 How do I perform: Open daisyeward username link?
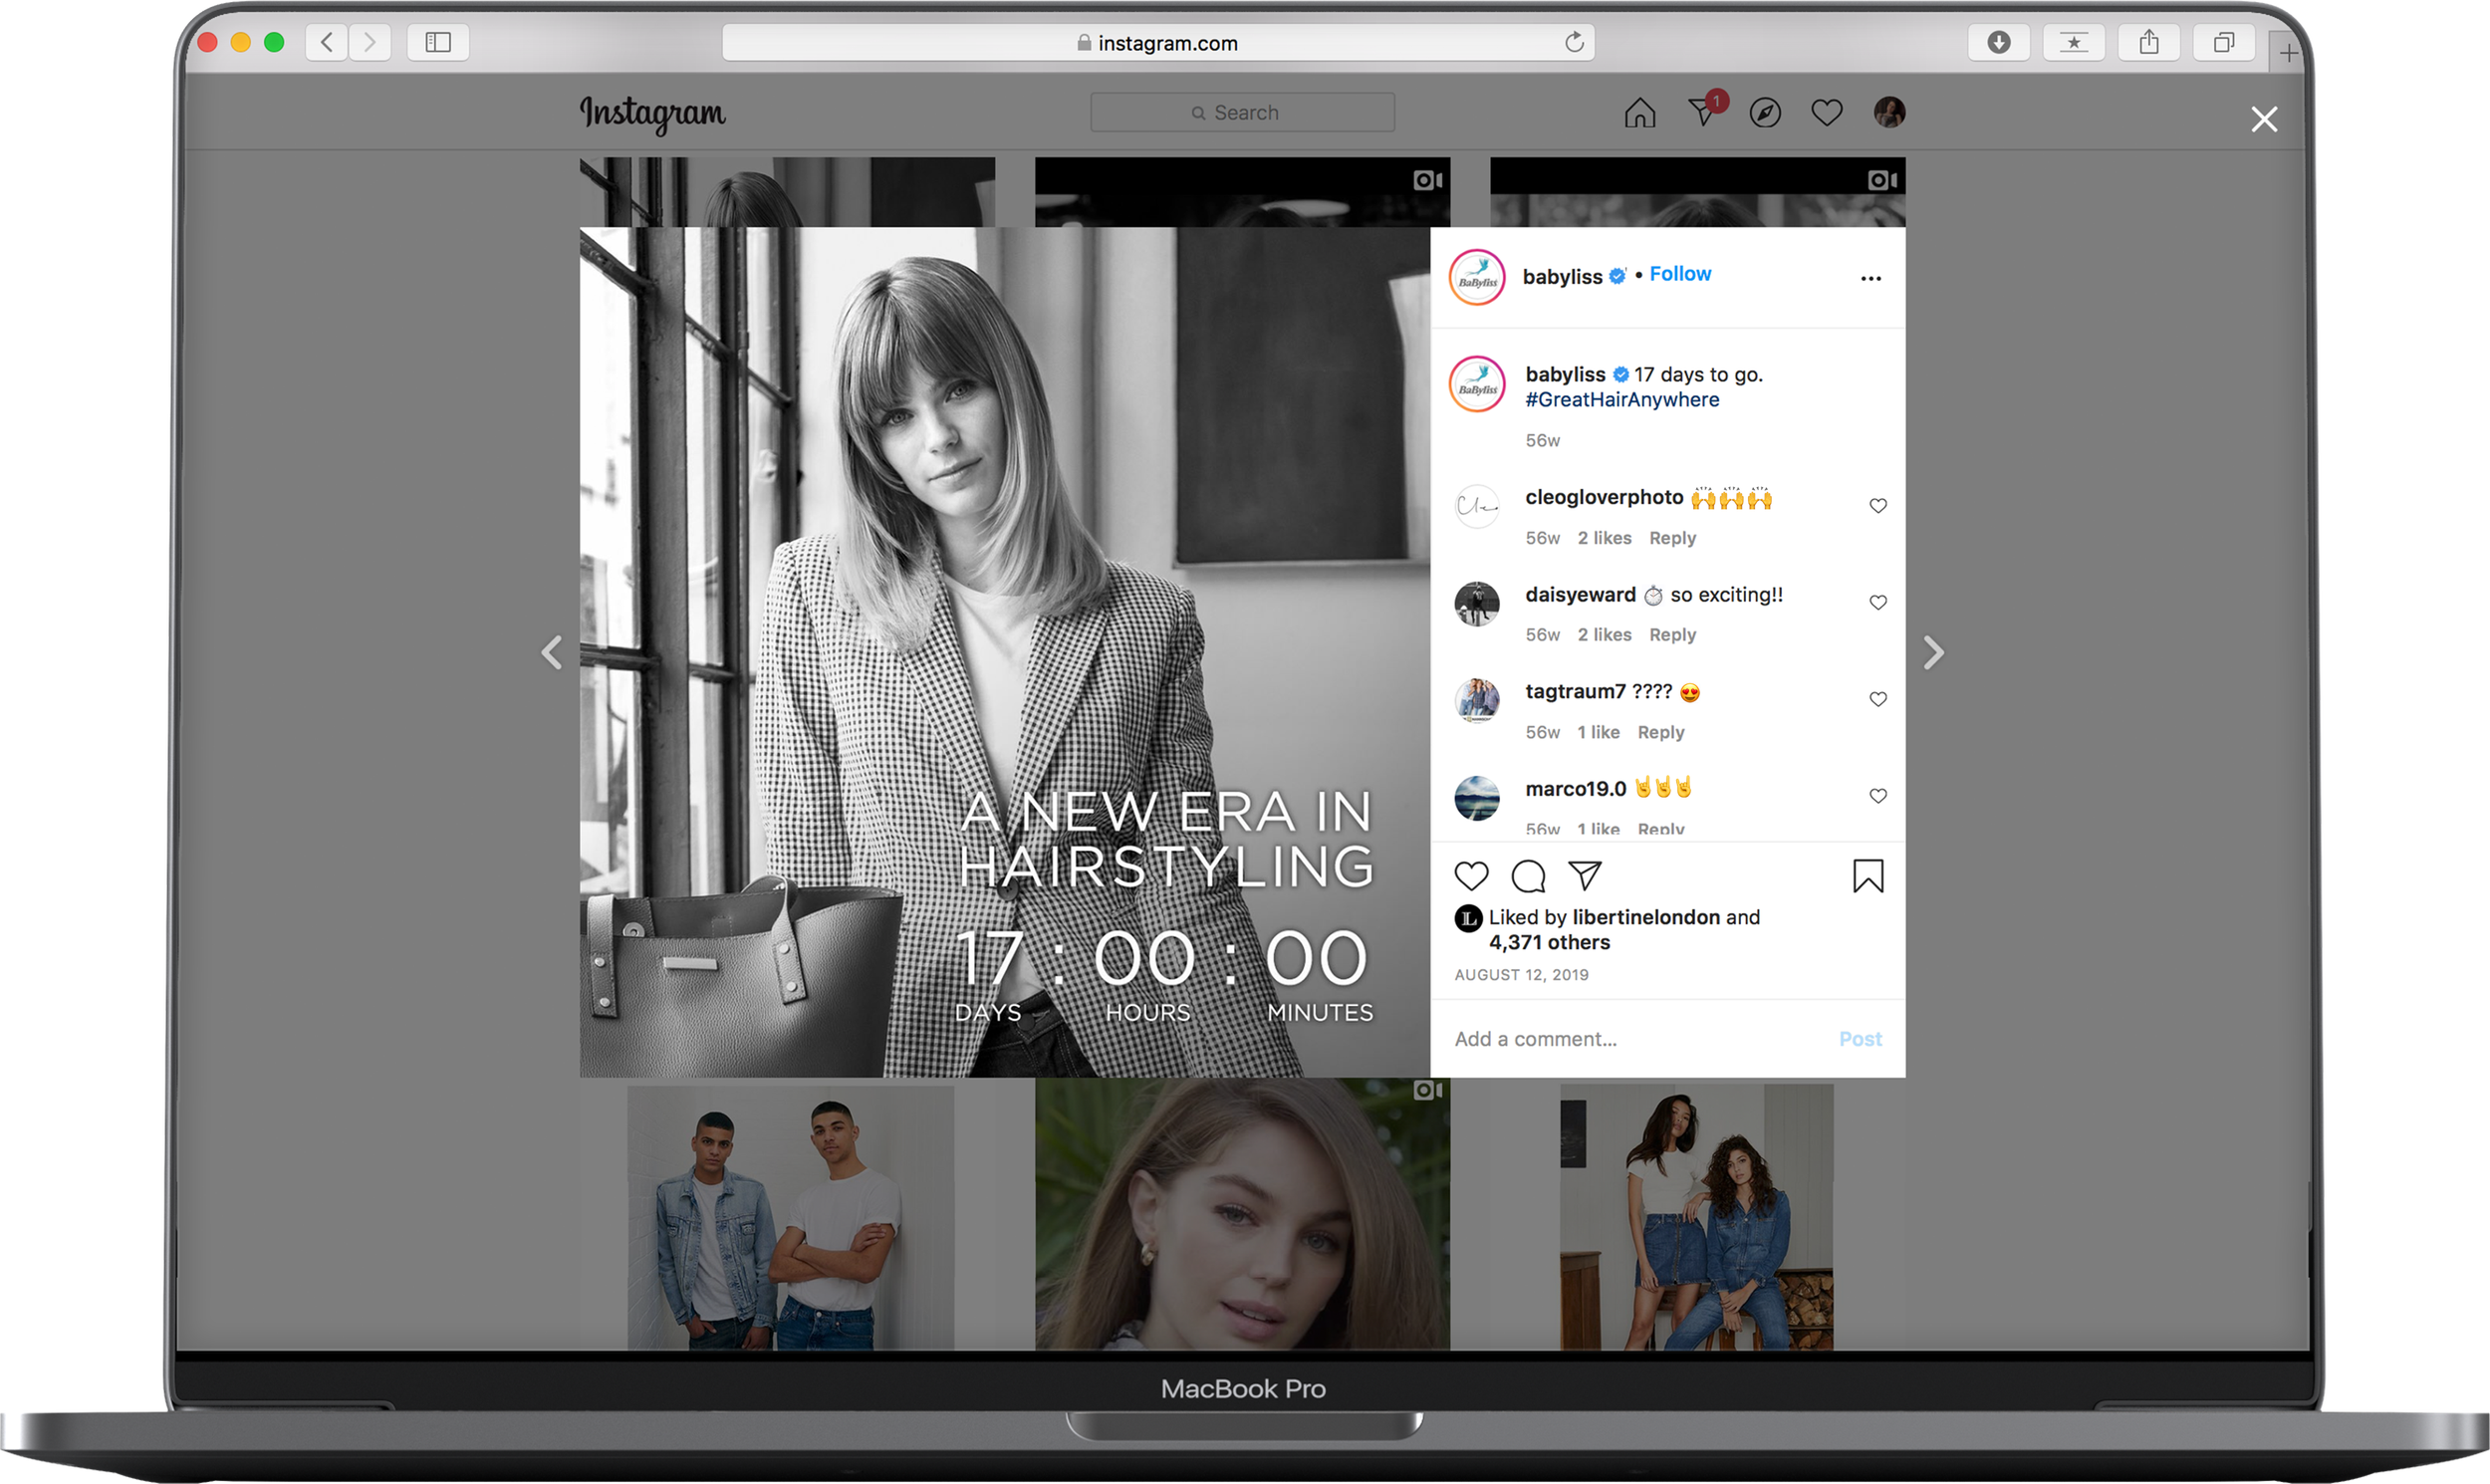1579,595
